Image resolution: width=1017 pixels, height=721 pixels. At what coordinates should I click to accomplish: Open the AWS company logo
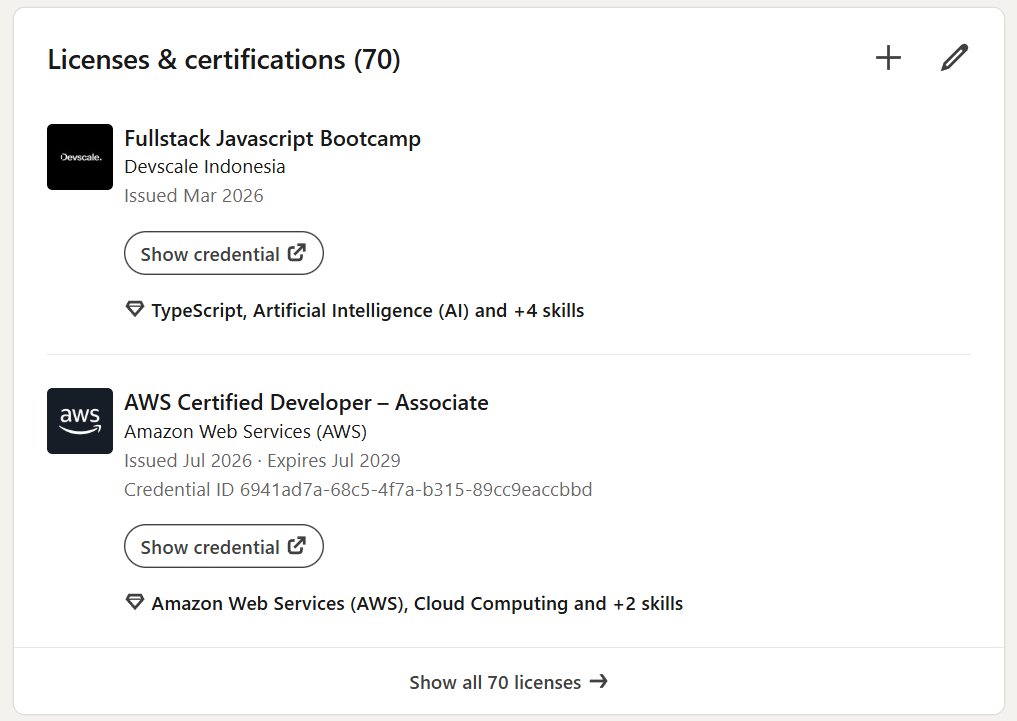[x=80, y=421]
